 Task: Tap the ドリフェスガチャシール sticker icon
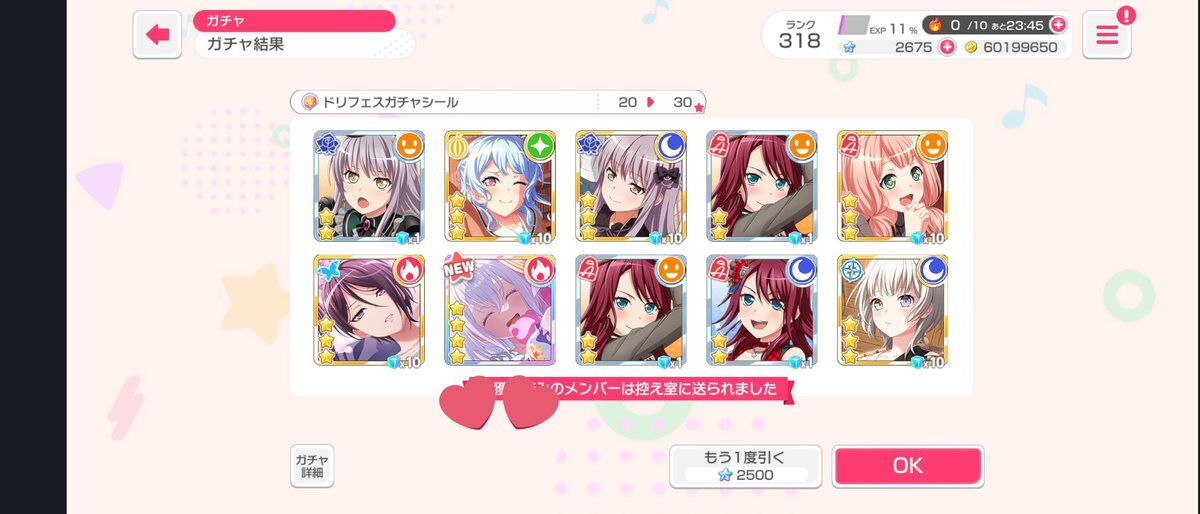pos(310,102)
